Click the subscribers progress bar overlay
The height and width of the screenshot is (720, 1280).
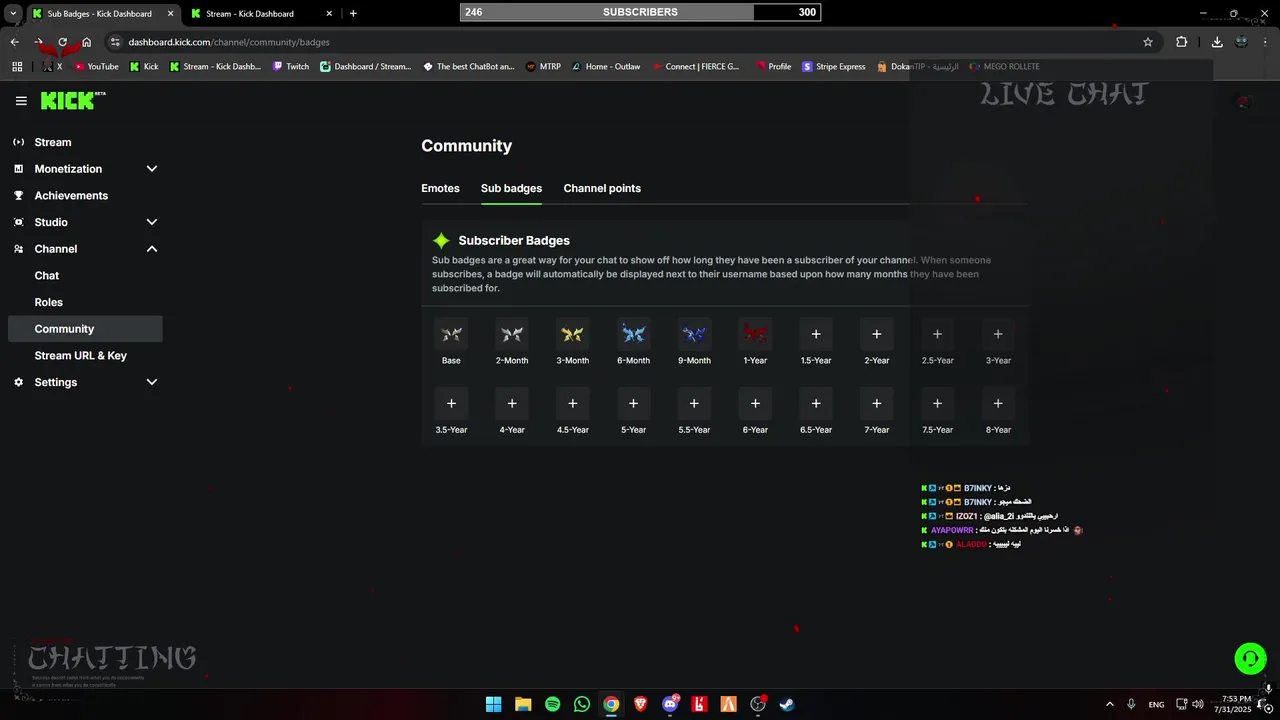tap(640, 12)
